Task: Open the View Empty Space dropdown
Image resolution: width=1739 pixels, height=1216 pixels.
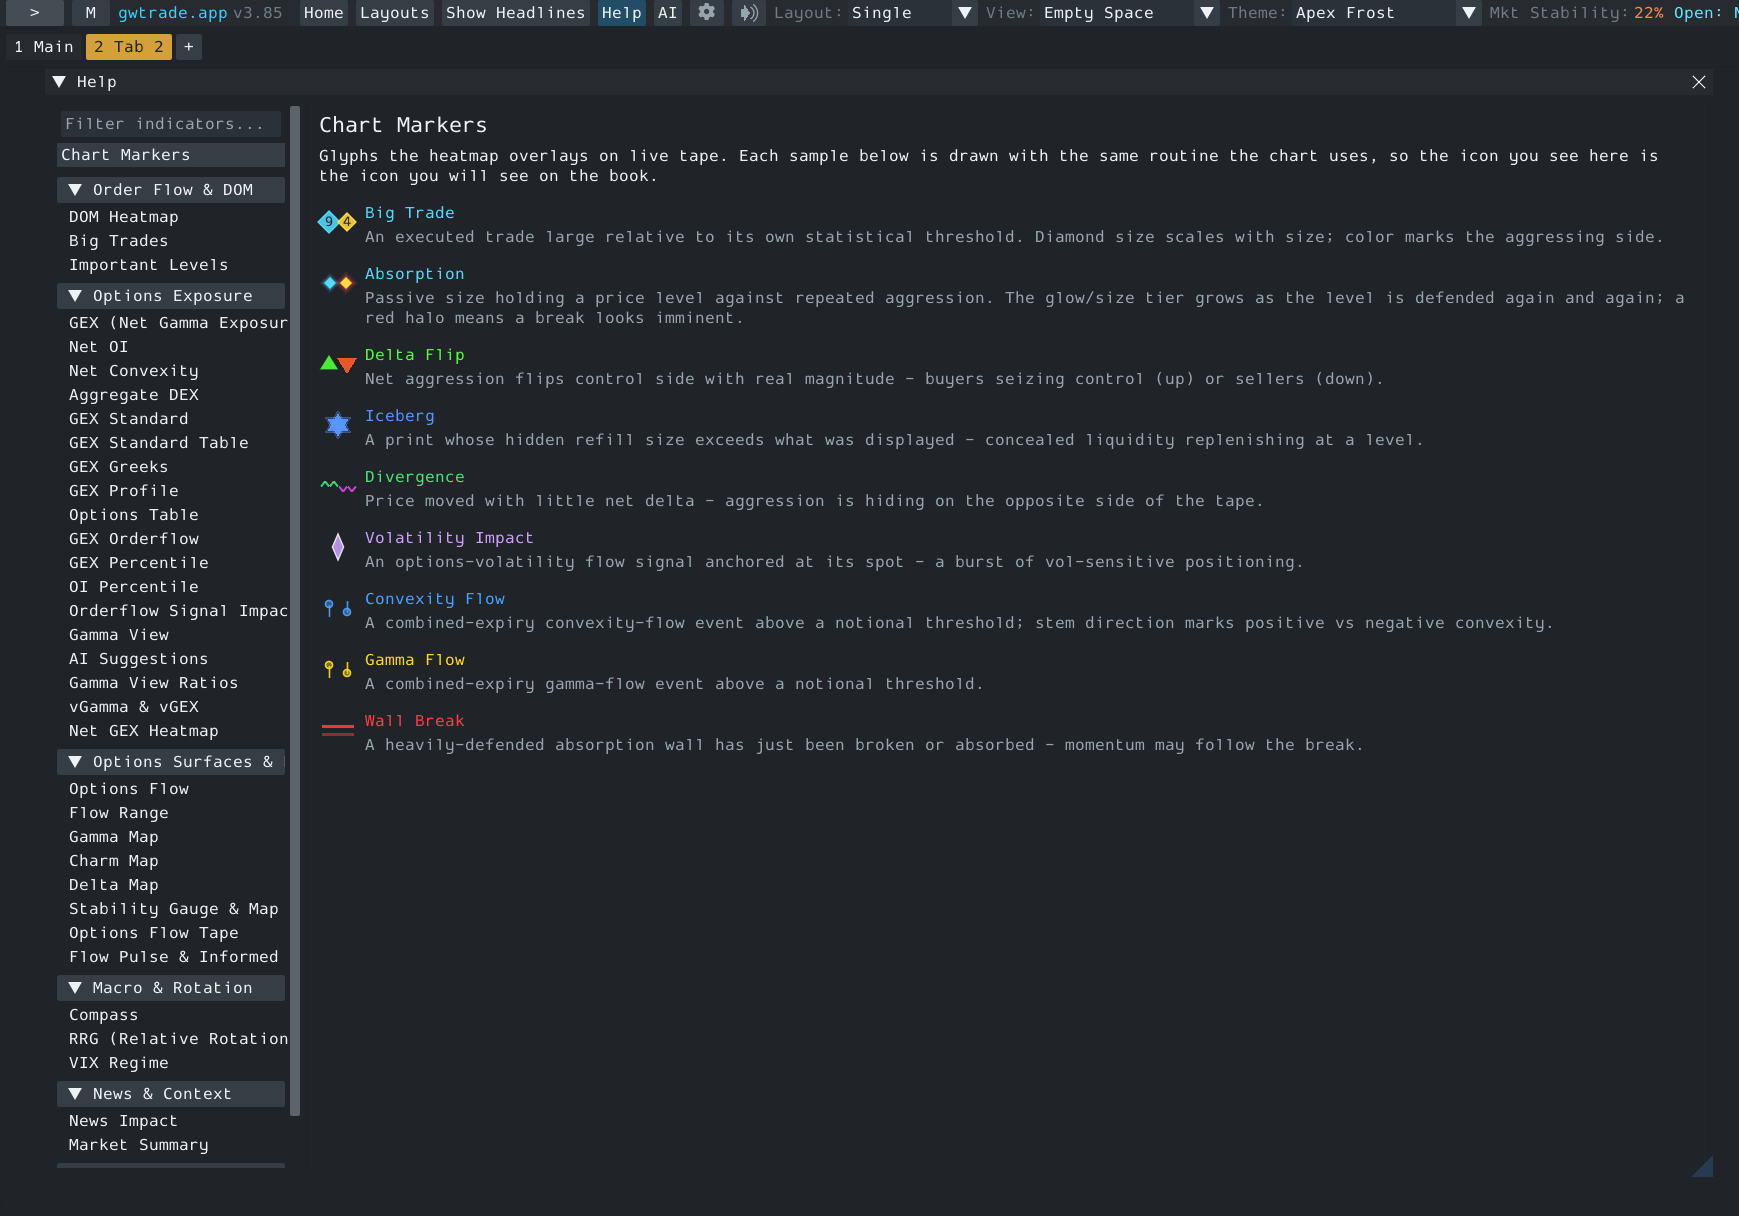Action: 1129,13
